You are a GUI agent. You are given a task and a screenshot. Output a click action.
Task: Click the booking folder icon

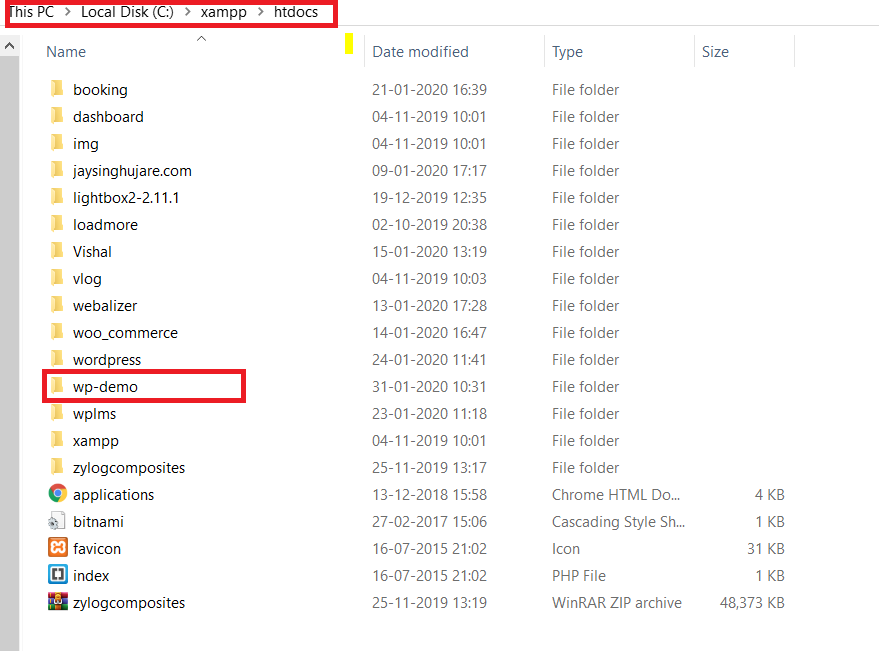click(57, 89)
